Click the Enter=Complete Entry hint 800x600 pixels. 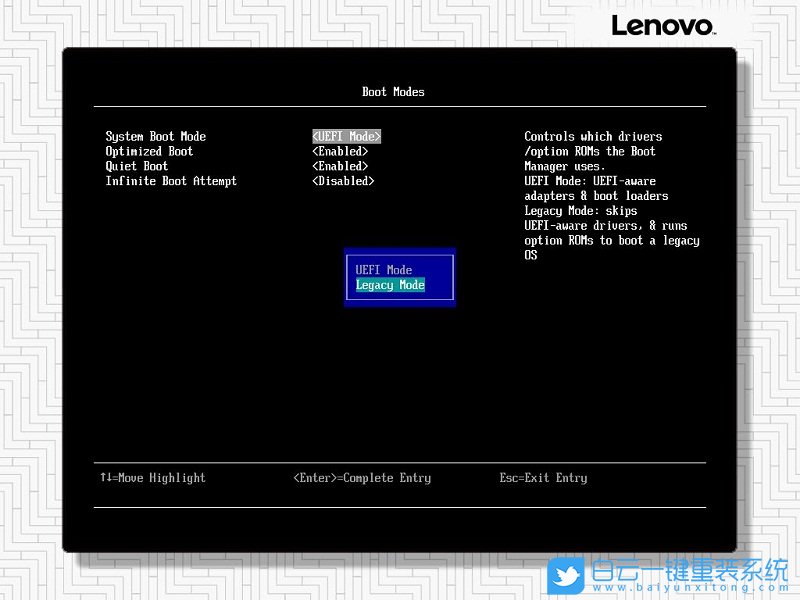tap(362, 478)
